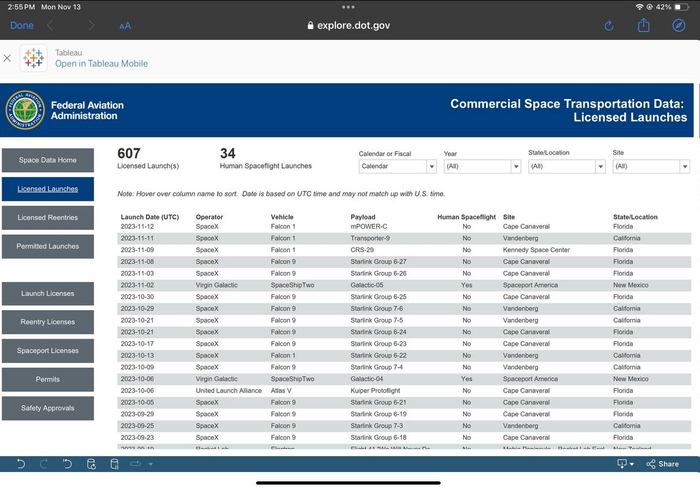The width and height of the screenshot is (700, 489).
Task: Open Space Data Home page
Action: tap(47, 160)
